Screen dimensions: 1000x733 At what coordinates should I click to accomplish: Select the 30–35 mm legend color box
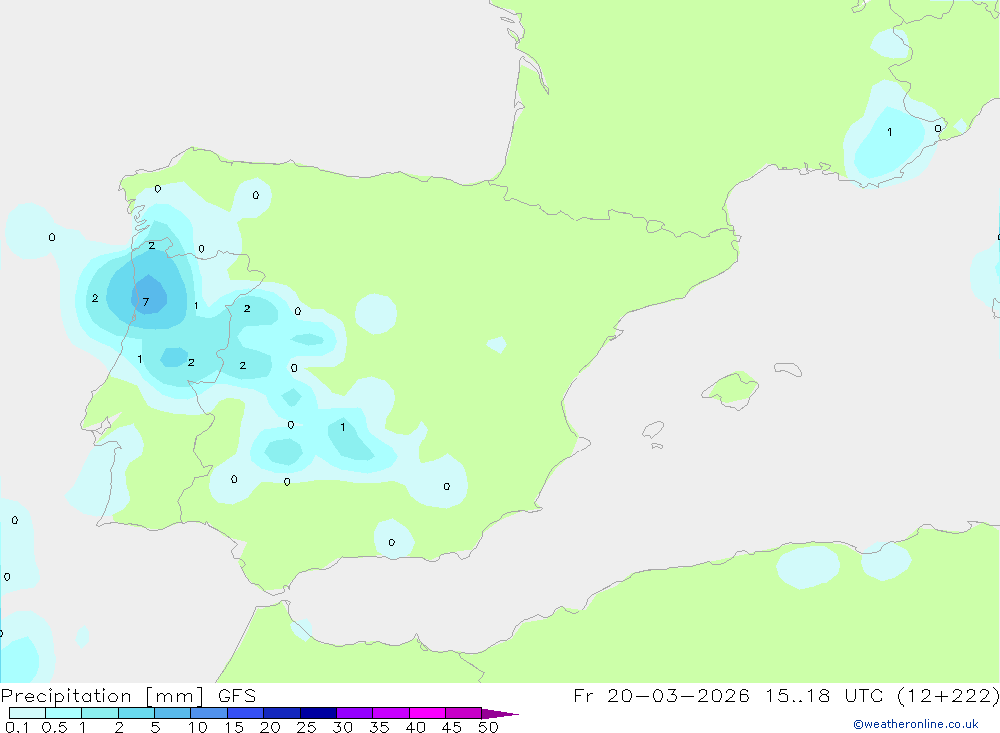(355, 713)
